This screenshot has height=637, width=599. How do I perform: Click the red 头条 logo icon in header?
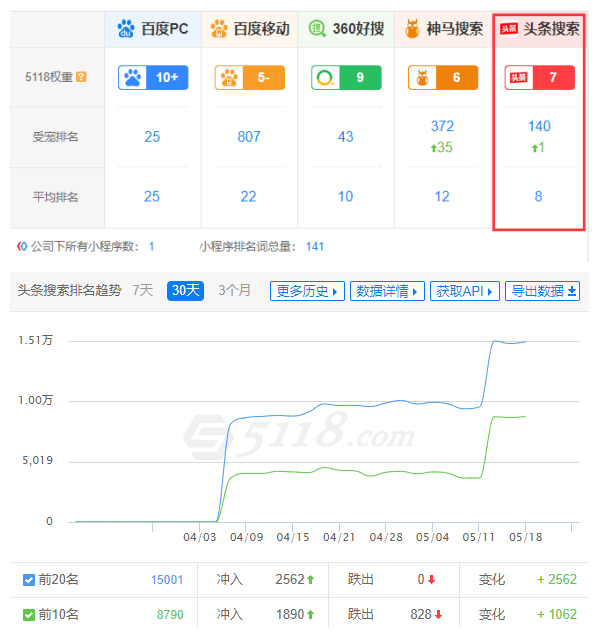pyautogui.click(x=509, y=28)
